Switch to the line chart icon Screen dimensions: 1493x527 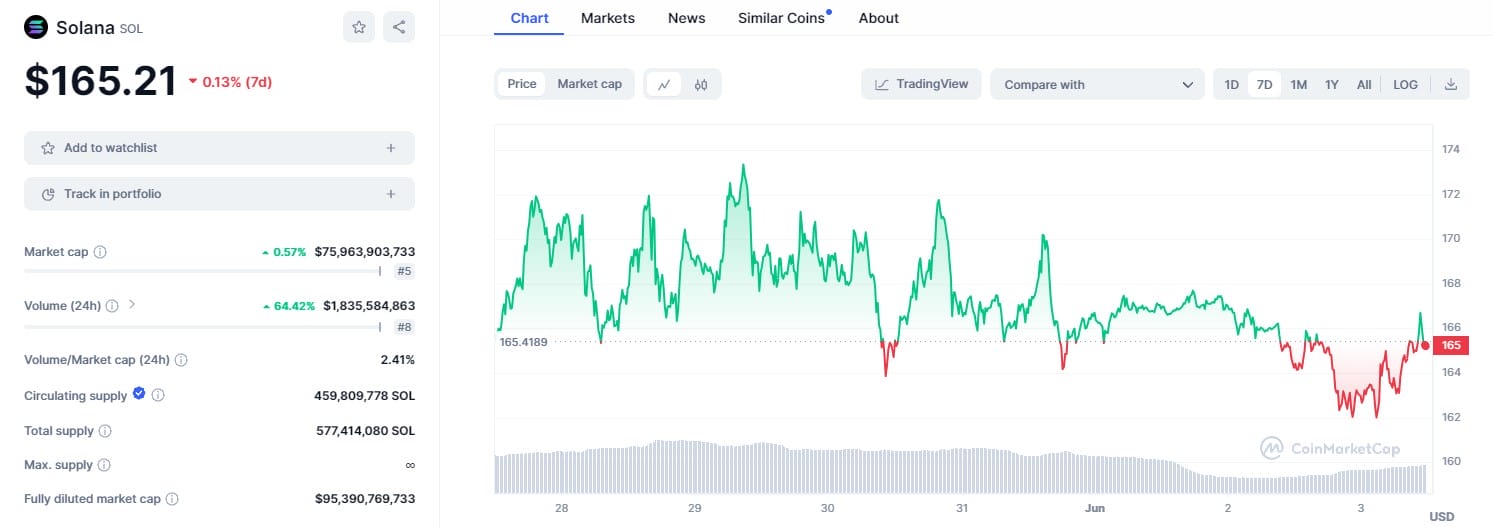[664, 85]
